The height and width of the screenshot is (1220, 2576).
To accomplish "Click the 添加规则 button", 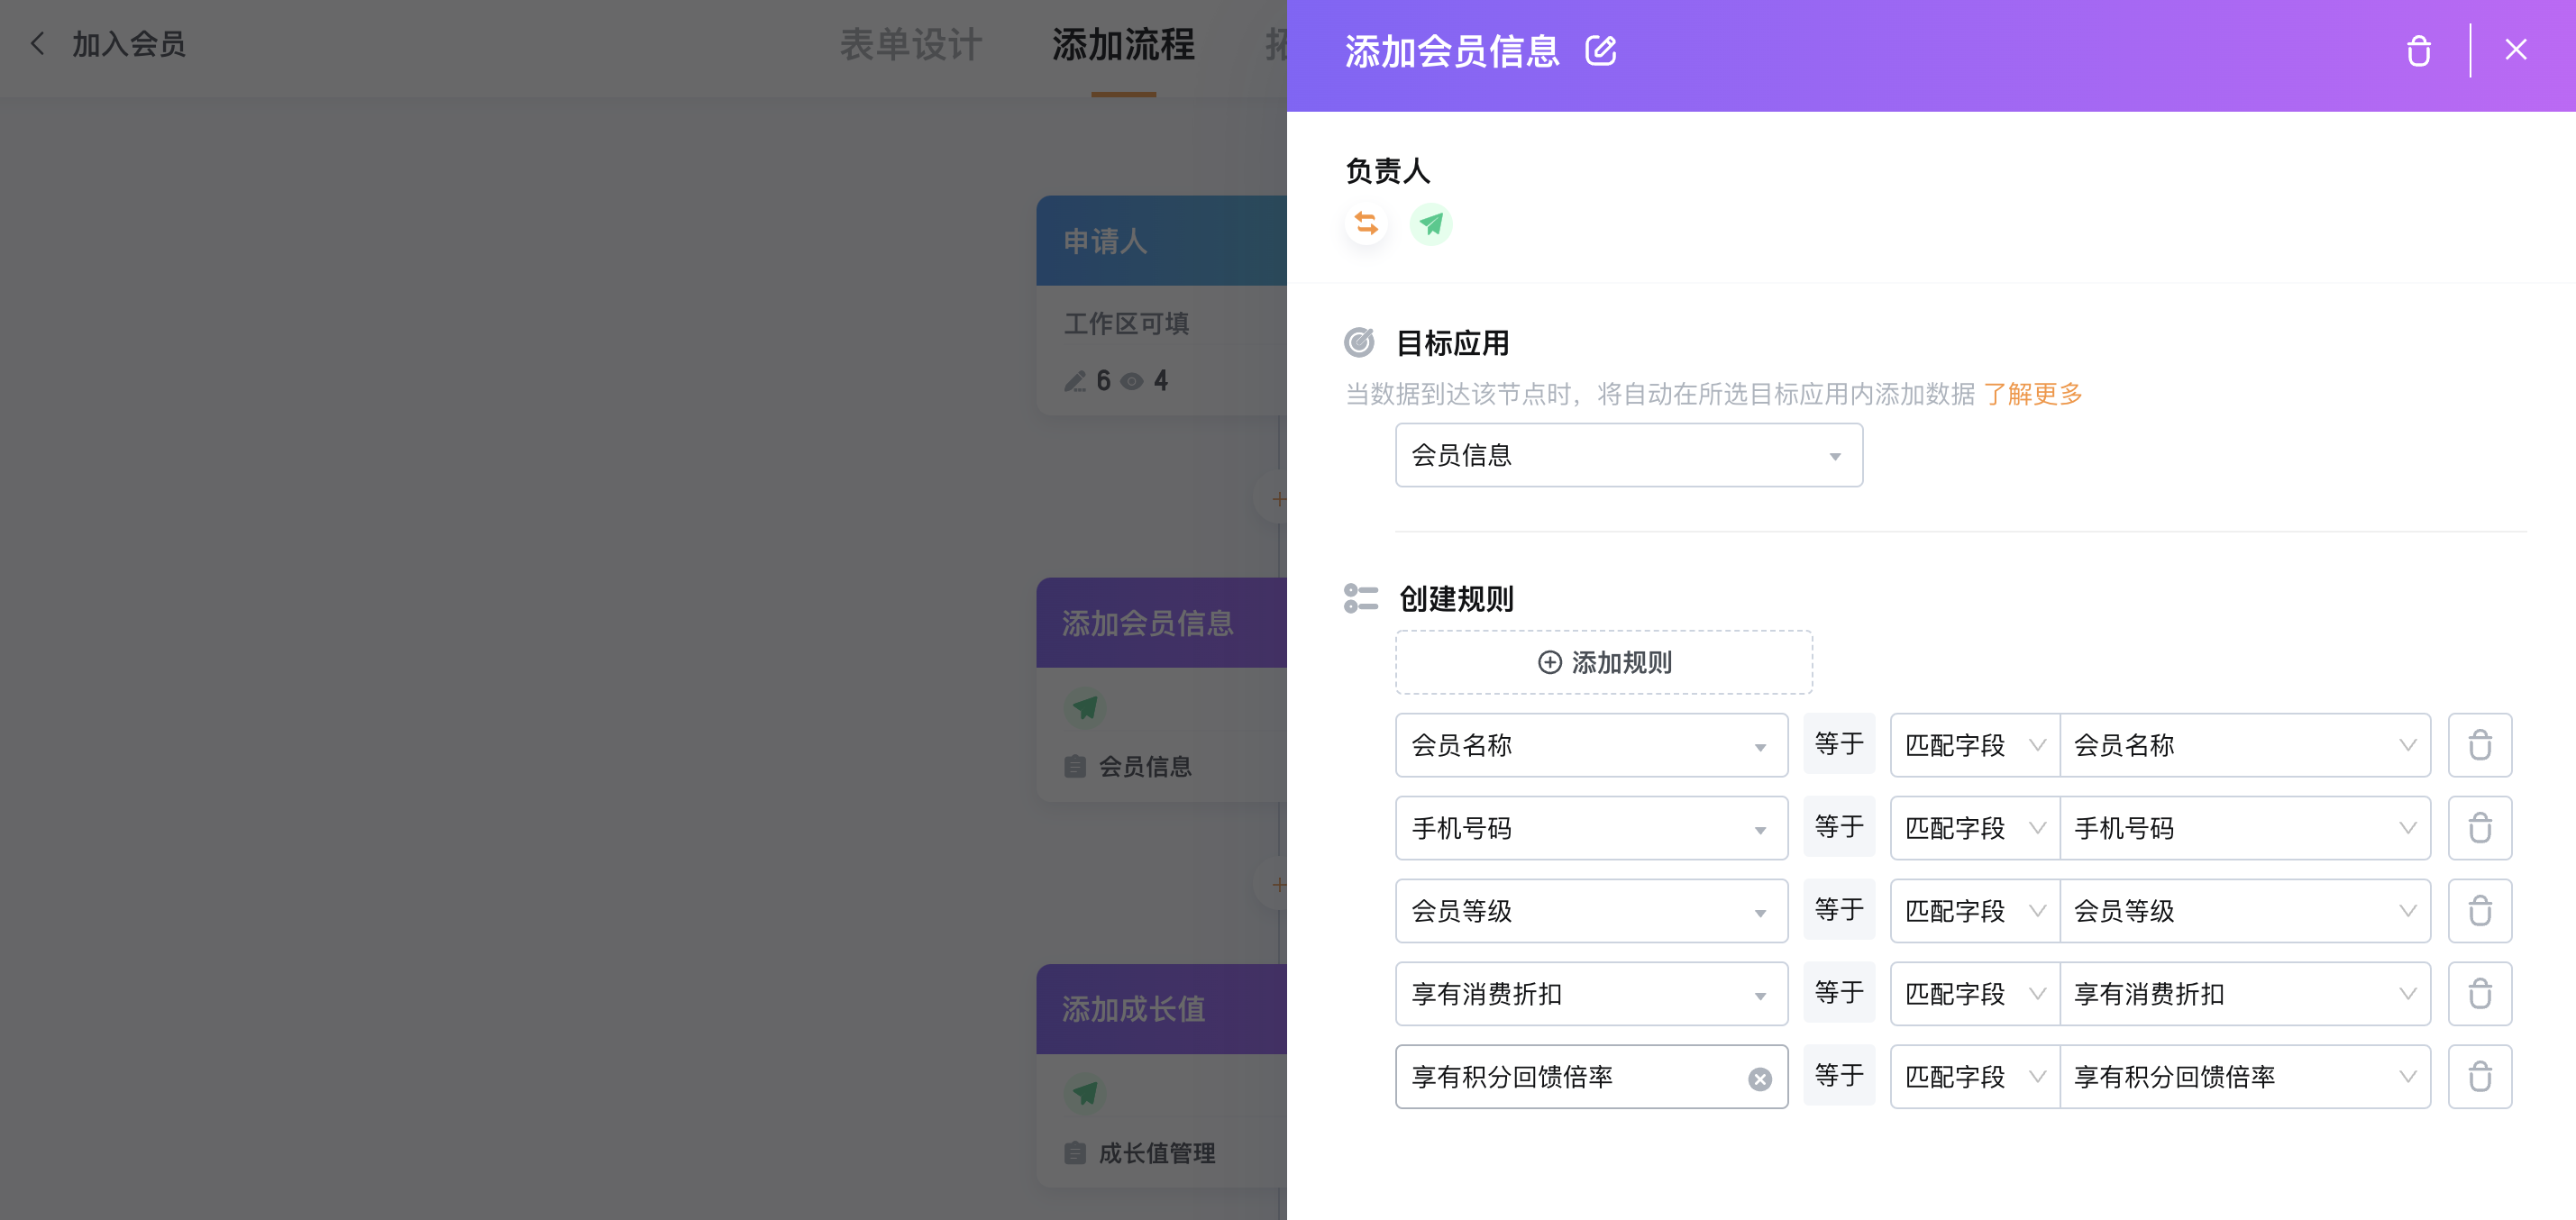I will click(x=1603, y=662).
